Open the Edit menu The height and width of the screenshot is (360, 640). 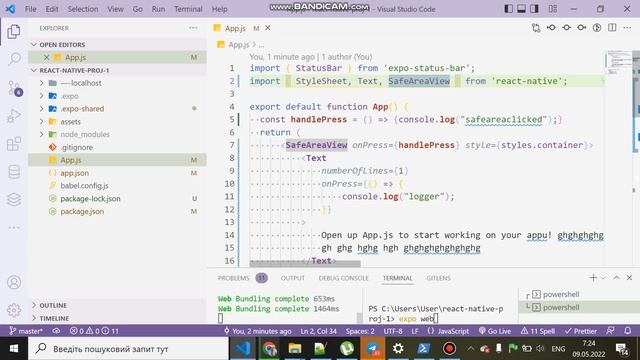[x=52, y=9]
